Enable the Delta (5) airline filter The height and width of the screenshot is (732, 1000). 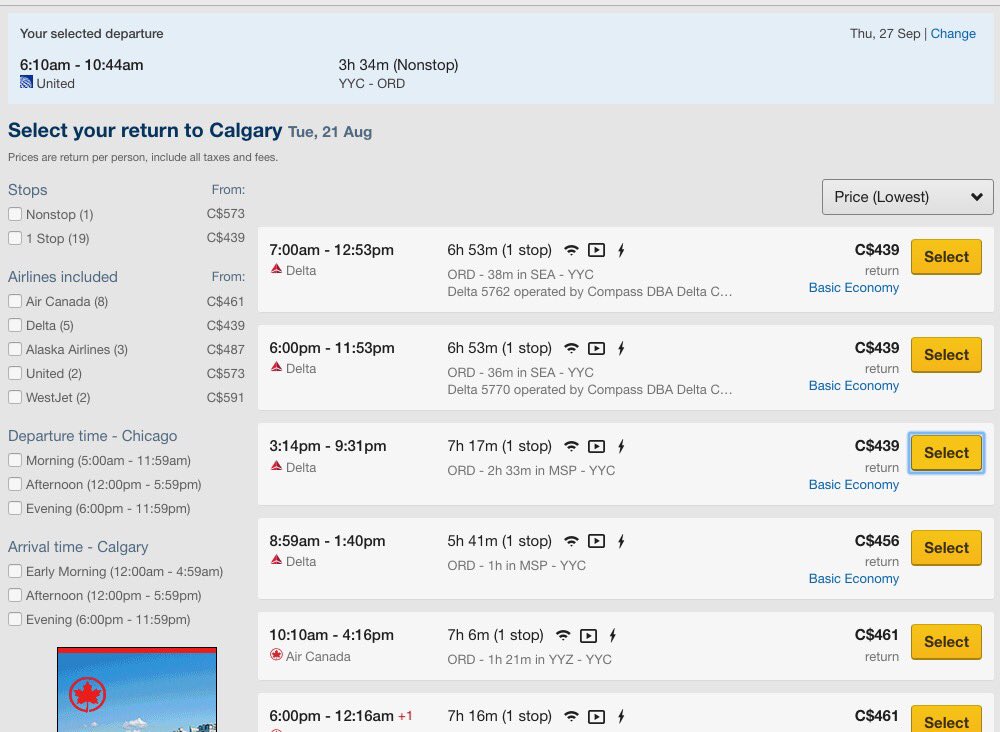15,325
